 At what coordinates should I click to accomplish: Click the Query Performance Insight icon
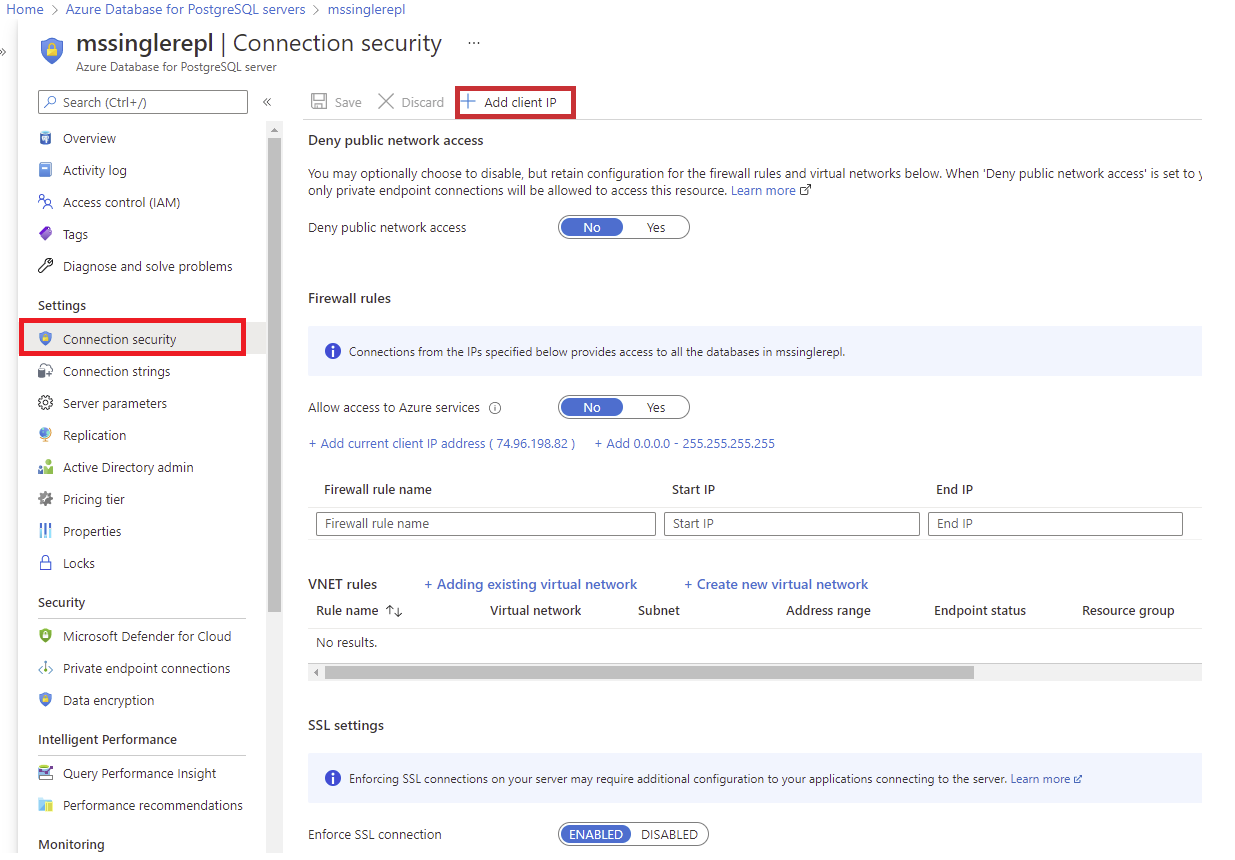click(x=45, y=773)
